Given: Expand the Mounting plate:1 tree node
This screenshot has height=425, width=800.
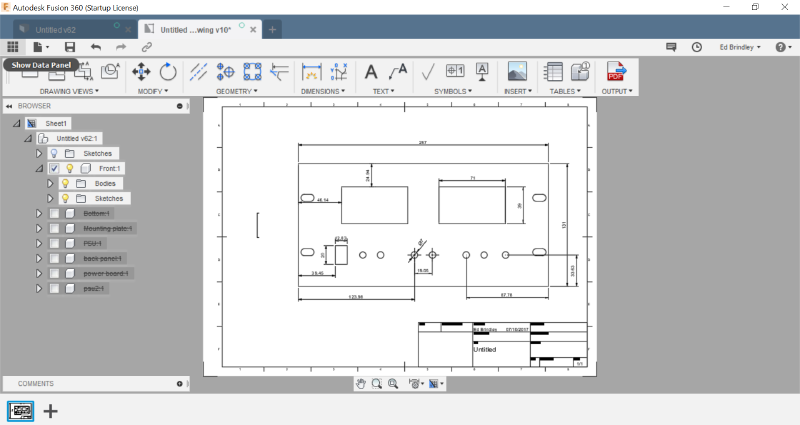Looking at the screenshot, I should point(40,228).
